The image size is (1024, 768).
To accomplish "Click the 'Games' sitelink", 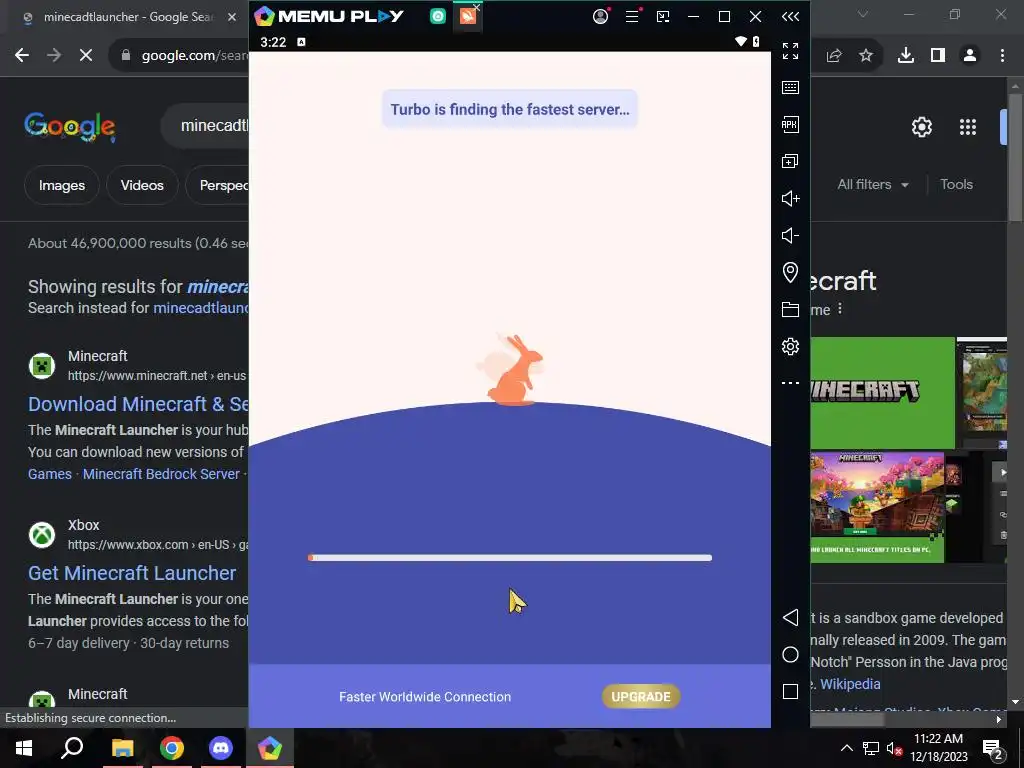I will click(x=50, y=474).
